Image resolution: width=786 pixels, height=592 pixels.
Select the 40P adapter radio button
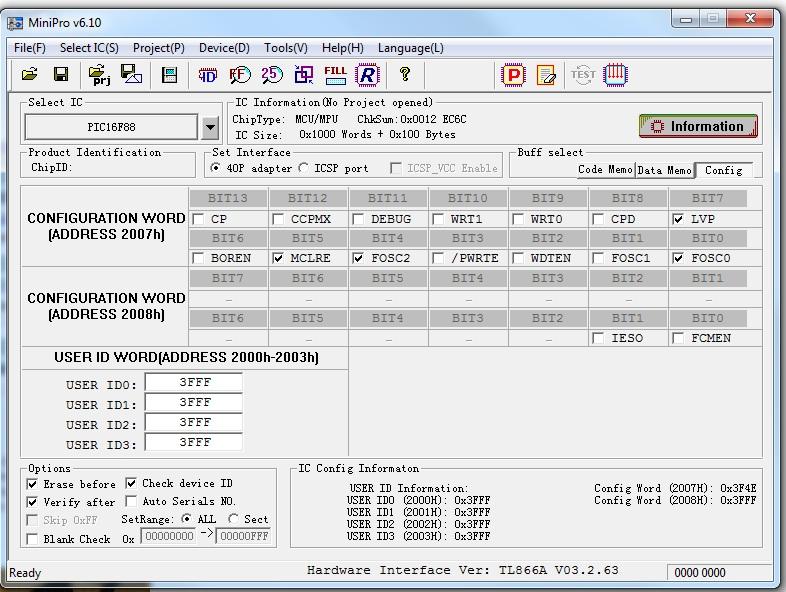[216, 168]
